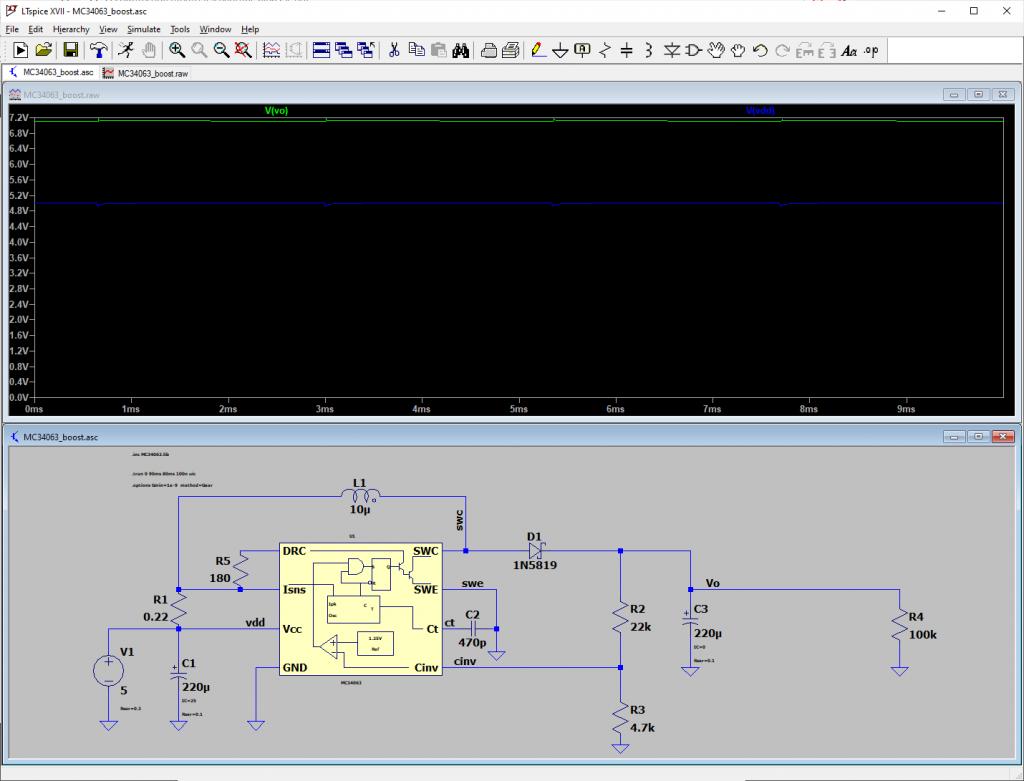Select the Drag closed-hand tool

(x=738, y=50)
